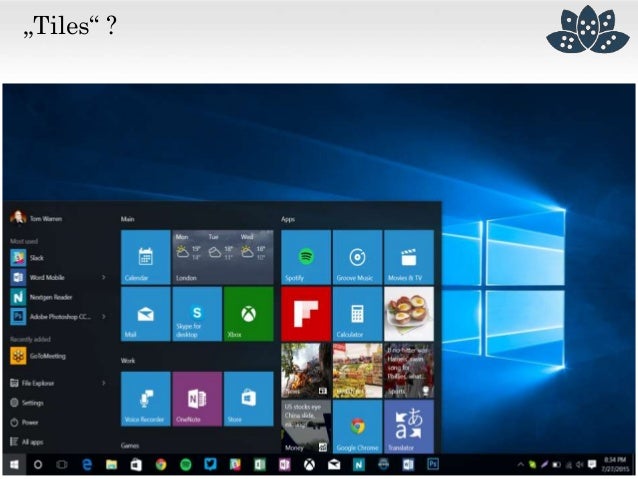Click the Main group heading
The image size is (638, 479).
pos(127,219)
